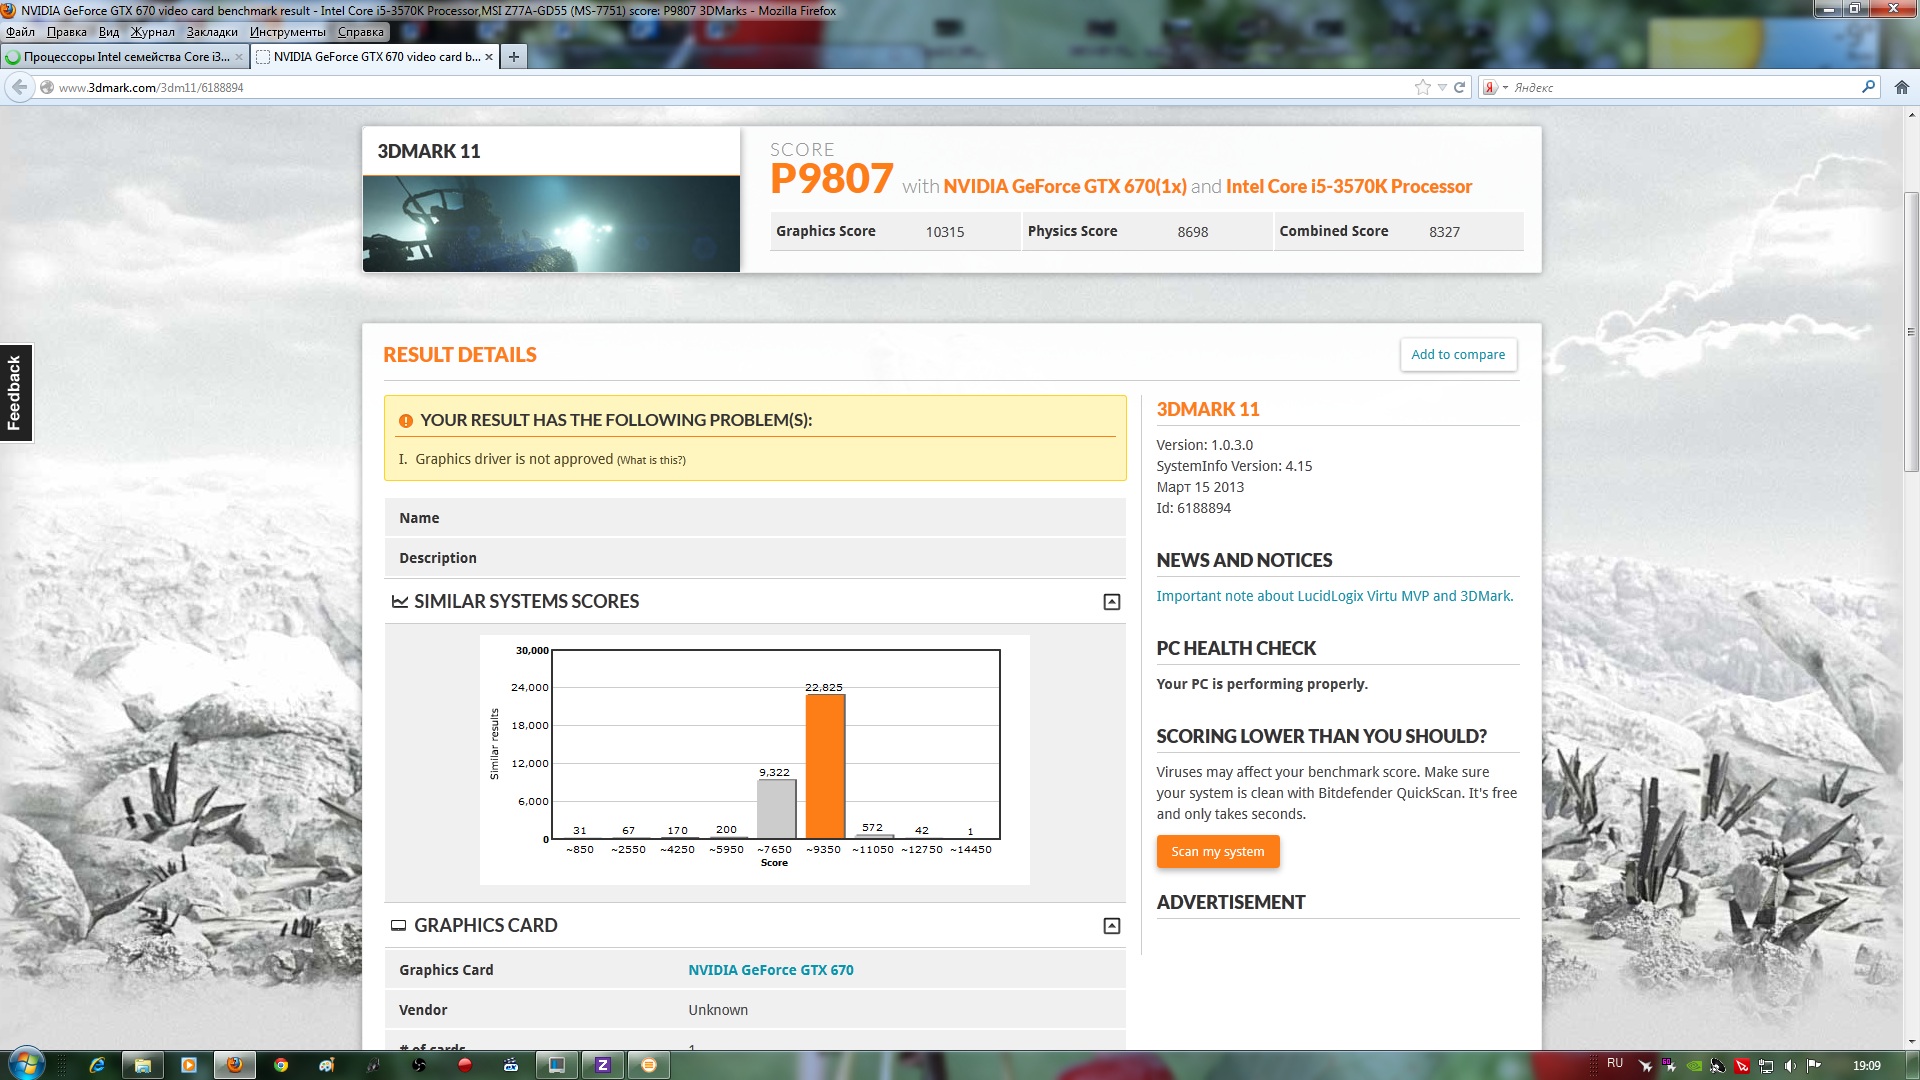The height and width of the screenshot is (1080, 1920).
Task: Open the Закладки menu
Action: (212, 32)
